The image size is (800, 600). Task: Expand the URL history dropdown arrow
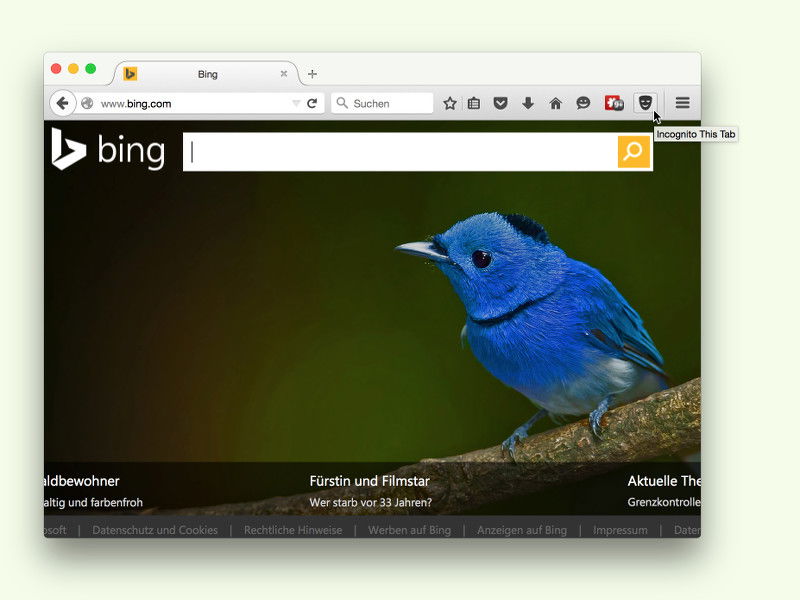[296, 104]
